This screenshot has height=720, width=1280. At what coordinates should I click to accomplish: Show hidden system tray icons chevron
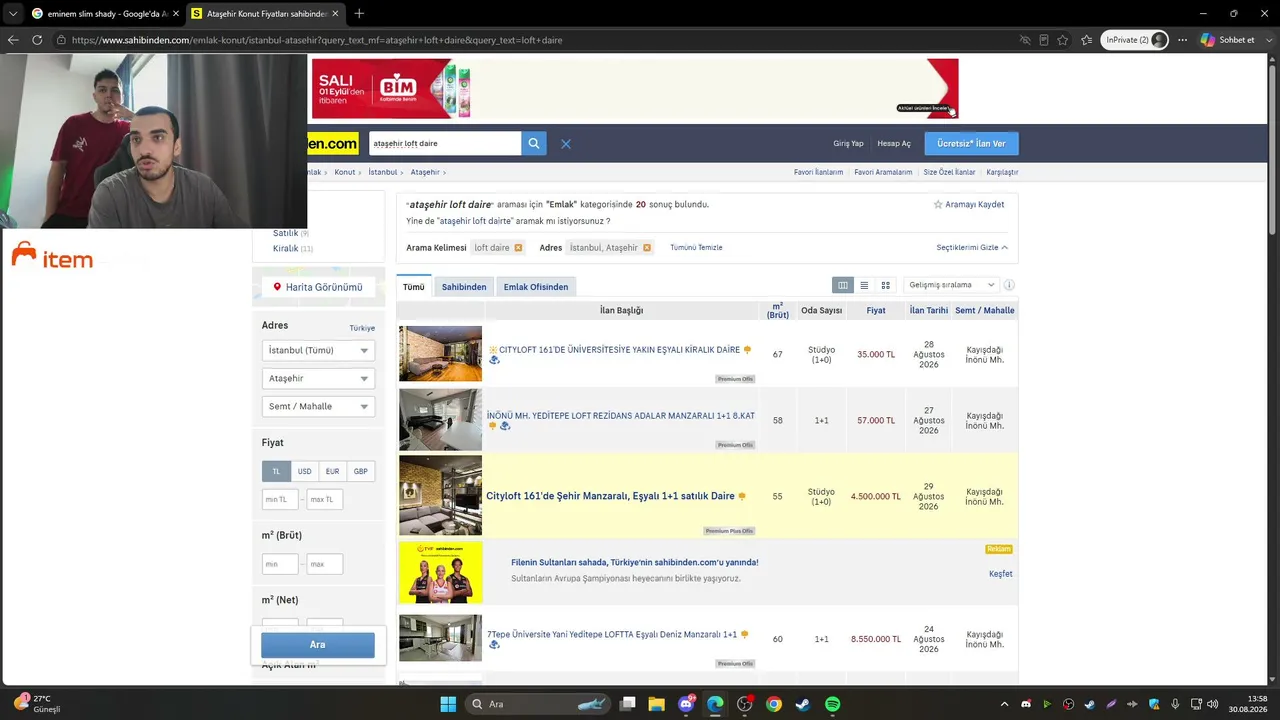(x=1004, y=704)
